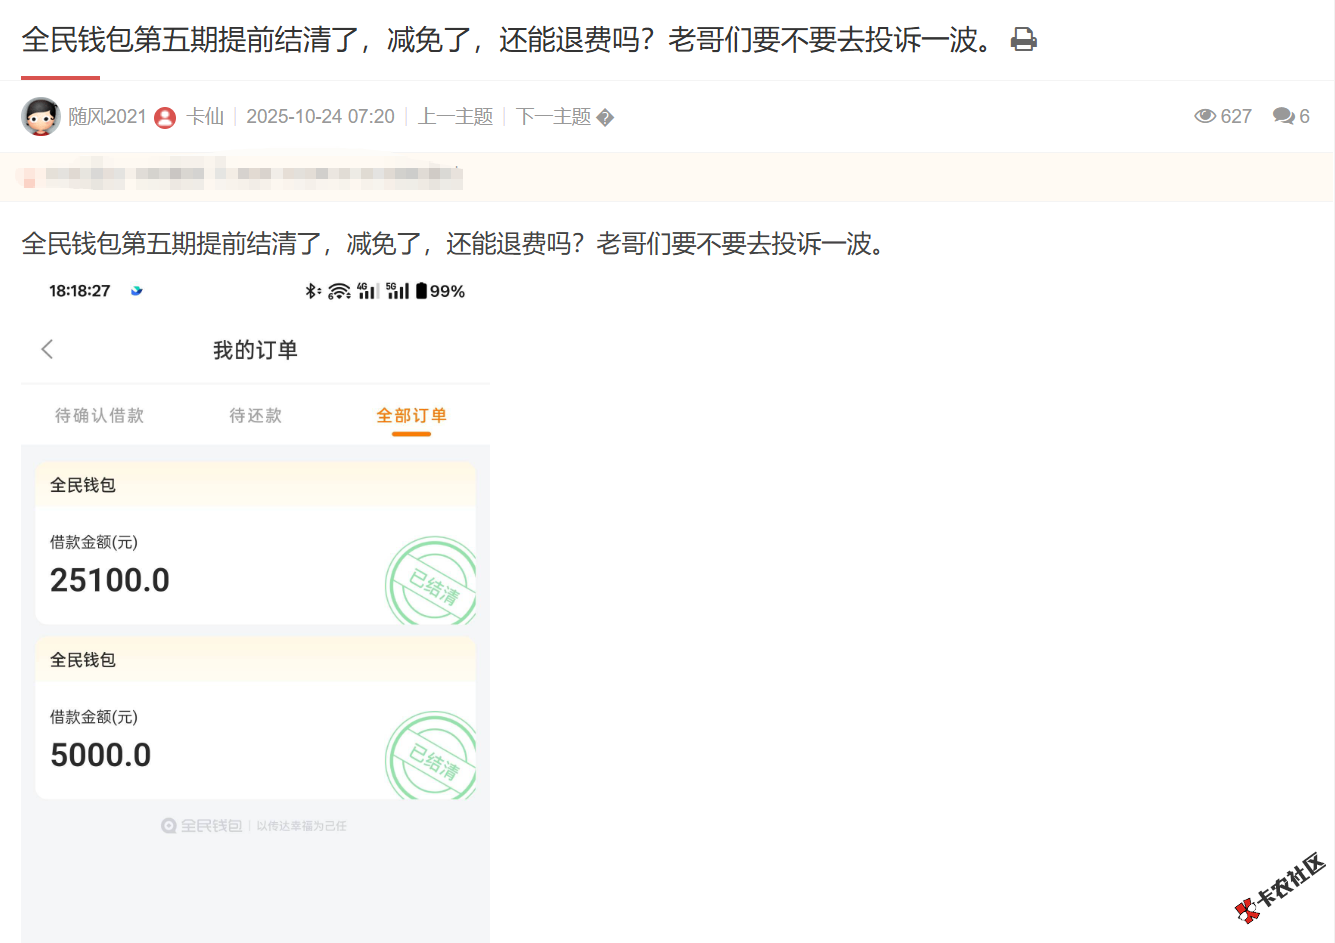Click the Wi-Fi icon in phone status bar

pos(339,291)
